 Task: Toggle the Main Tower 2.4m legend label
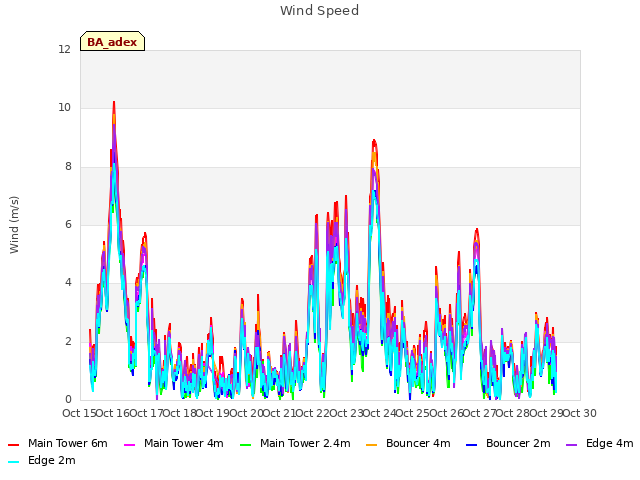click(305, 443)
